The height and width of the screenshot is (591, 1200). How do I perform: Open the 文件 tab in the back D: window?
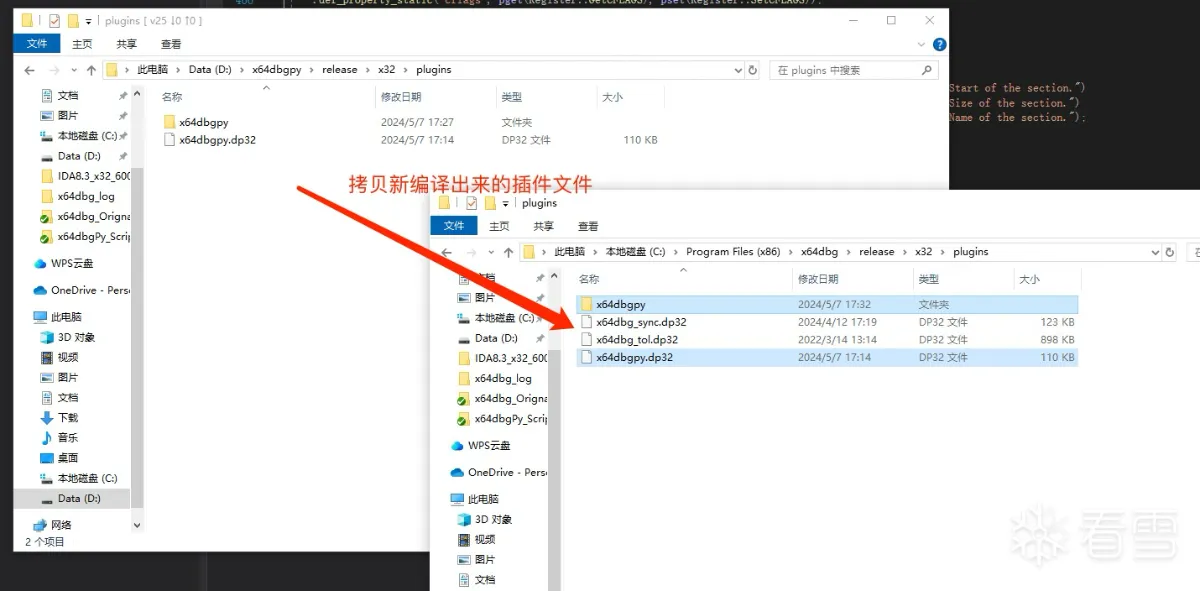pos(37,44)
